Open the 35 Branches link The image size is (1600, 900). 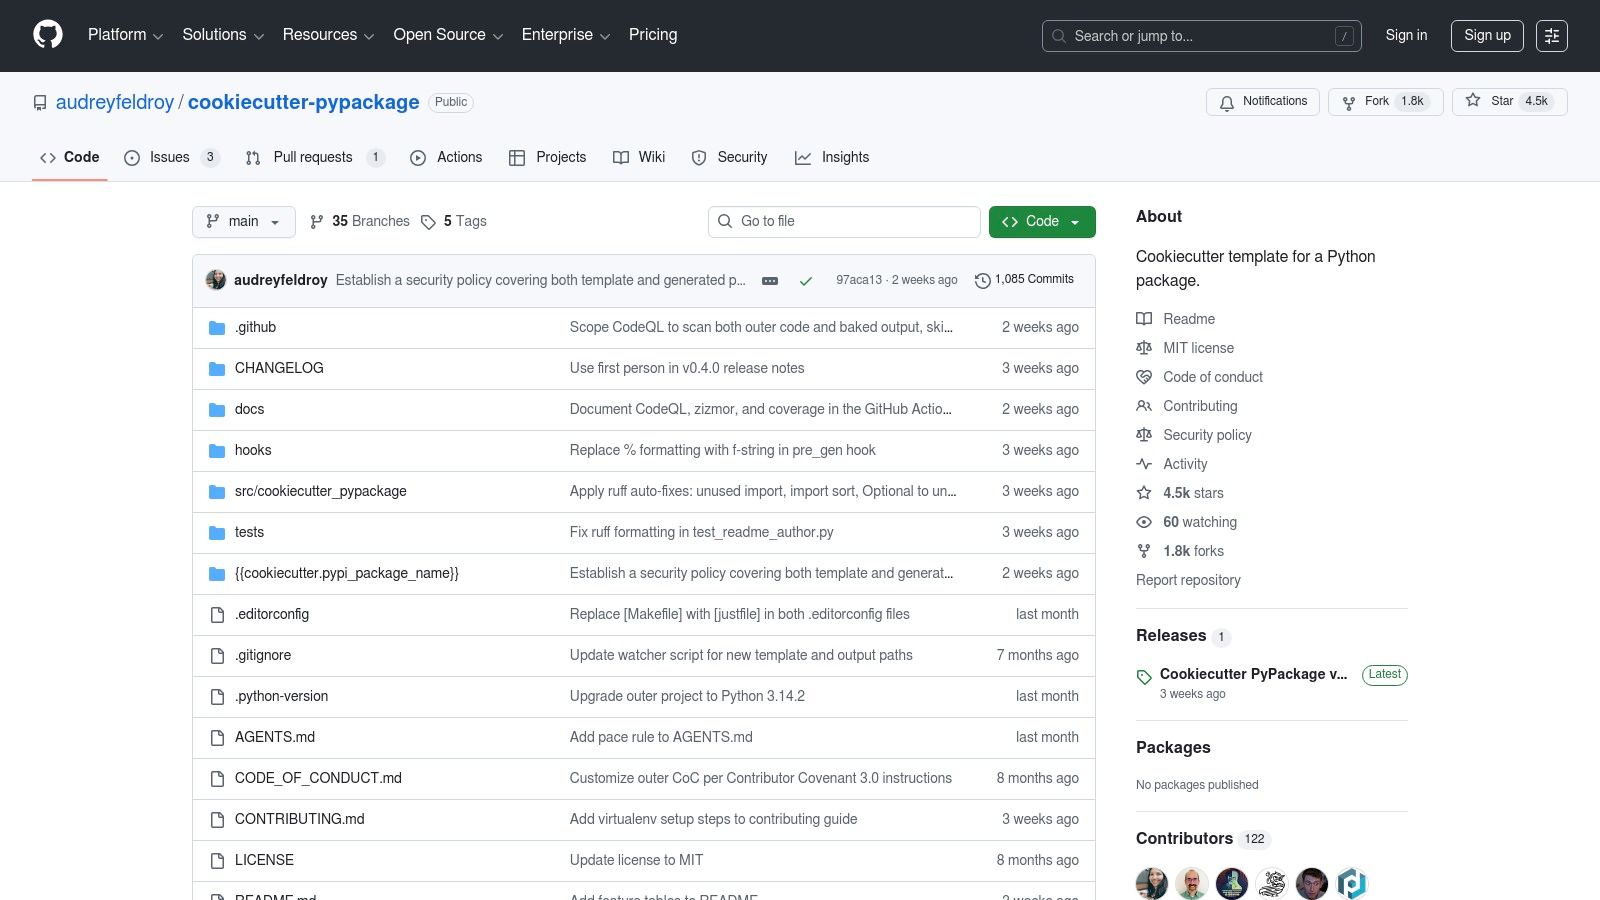pos(360,222)
